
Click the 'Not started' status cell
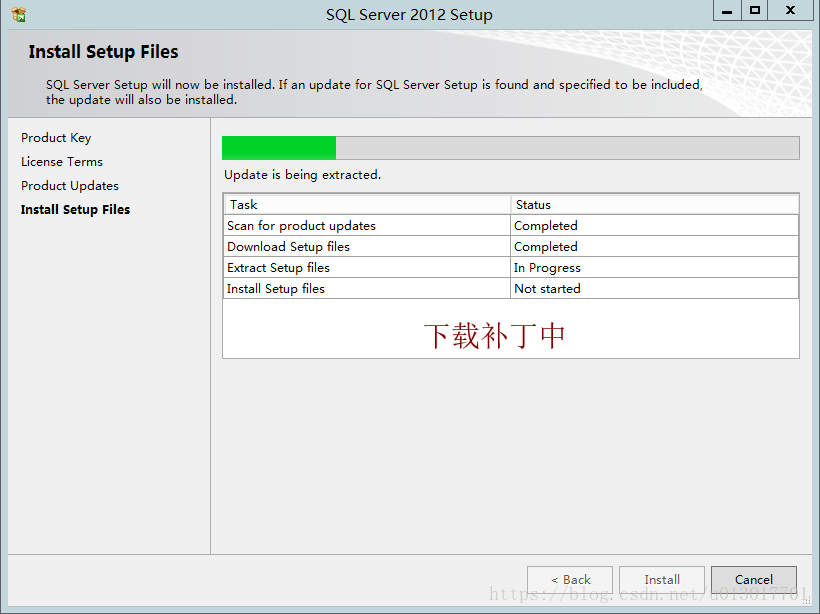point(655,288)
